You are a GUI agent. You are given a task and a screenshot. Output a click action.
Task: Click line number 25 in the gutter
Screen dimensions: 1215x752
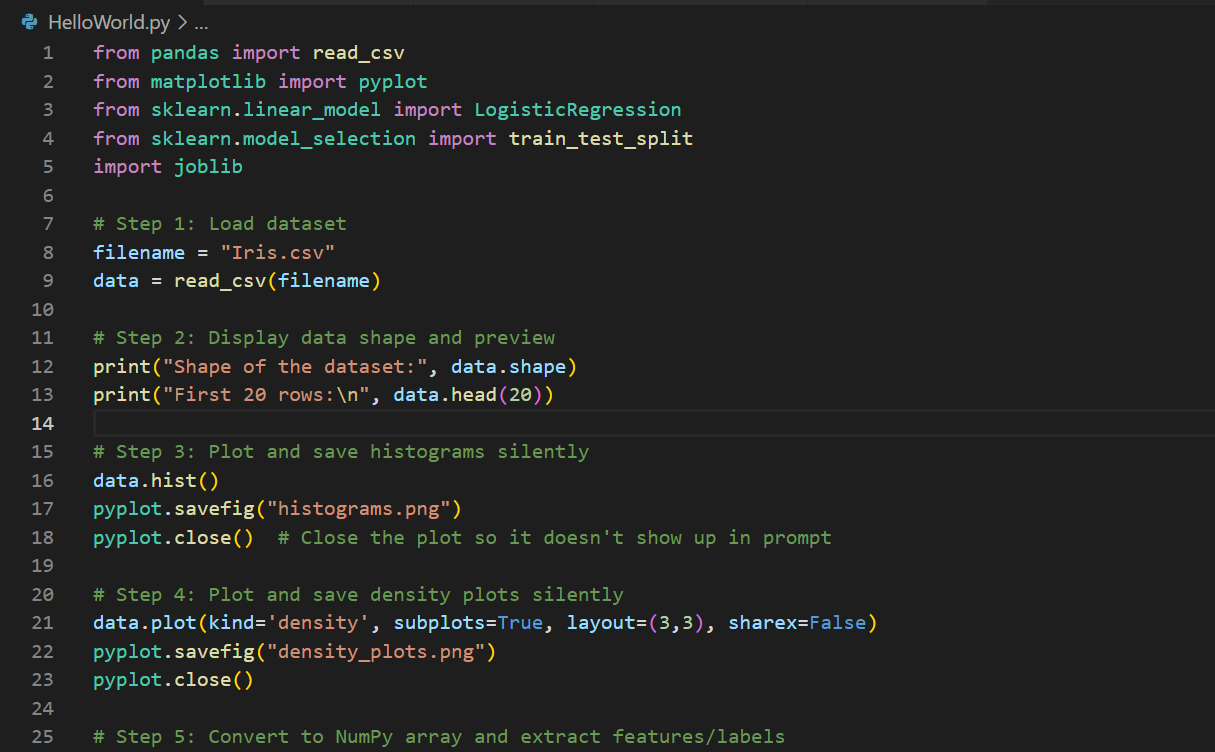(x=42, y=737)
